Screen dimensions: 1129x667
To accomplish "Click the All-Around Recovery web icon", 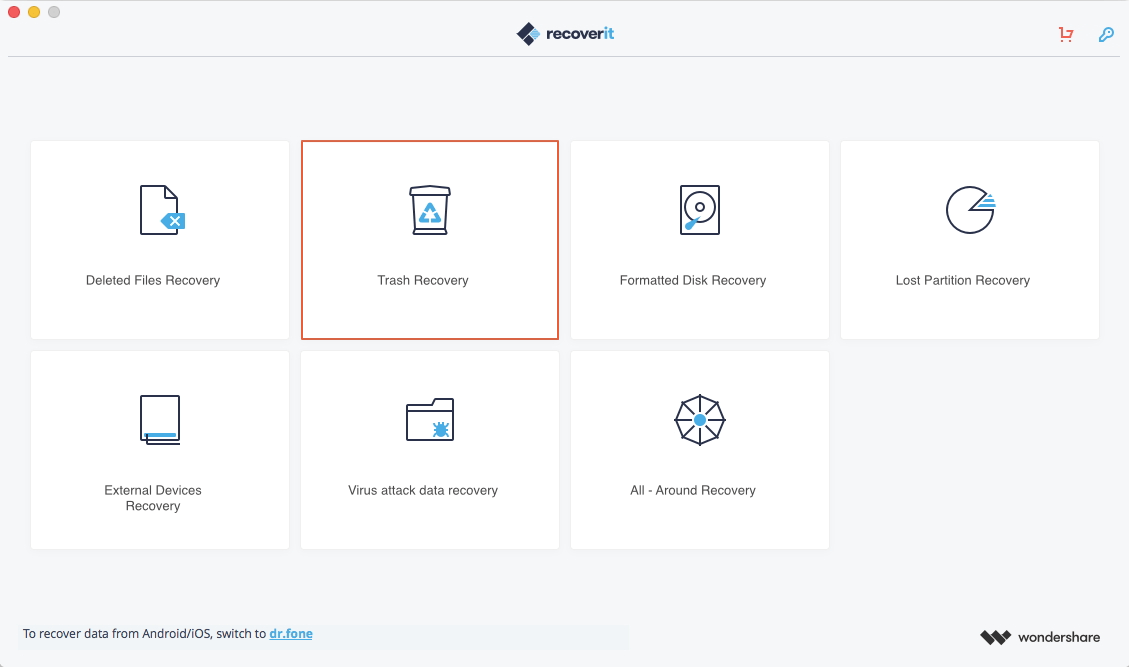I will (699, 420).
